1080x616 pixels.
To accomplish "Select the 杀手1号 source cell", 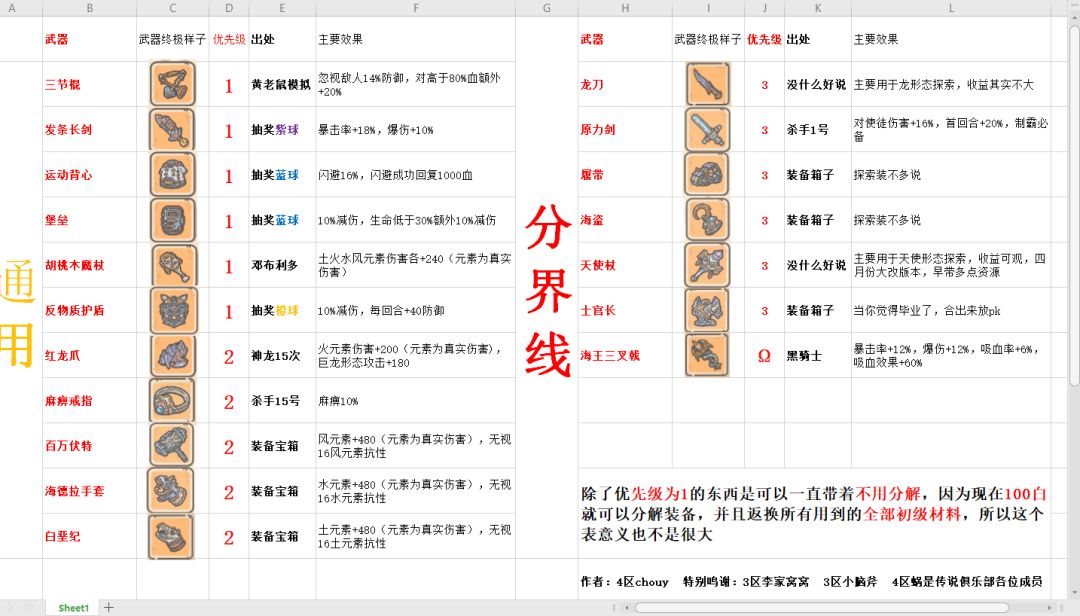I will pyautogui.click(x=818, y=130).
